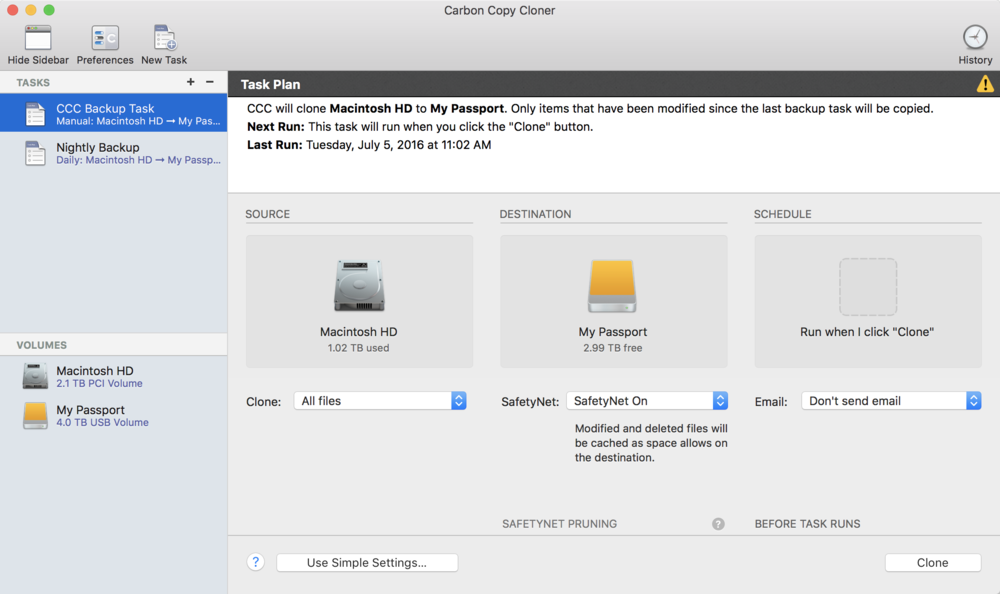The image size is (1000, 594).
Task: Click the Clone button
Action: [x=932, y=563]
